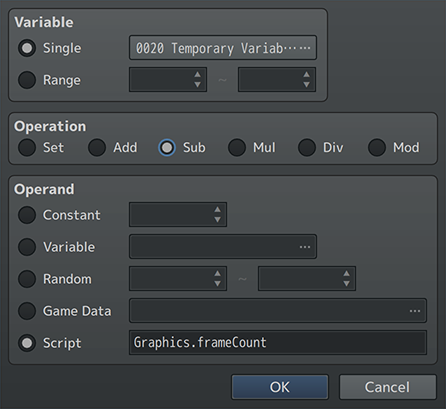The image size is (446, 409).
Task: Click the Range end number field
Action: (277, 79)
